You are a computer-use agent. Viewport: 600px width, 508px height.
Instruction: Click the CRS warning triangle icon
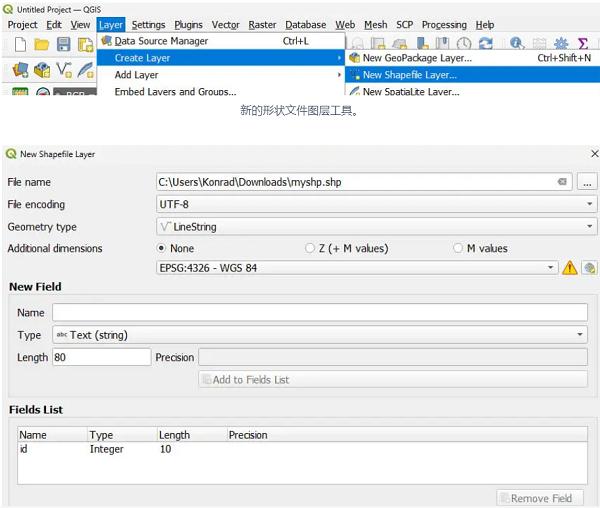pyautogui.click(x=569, y=268)
